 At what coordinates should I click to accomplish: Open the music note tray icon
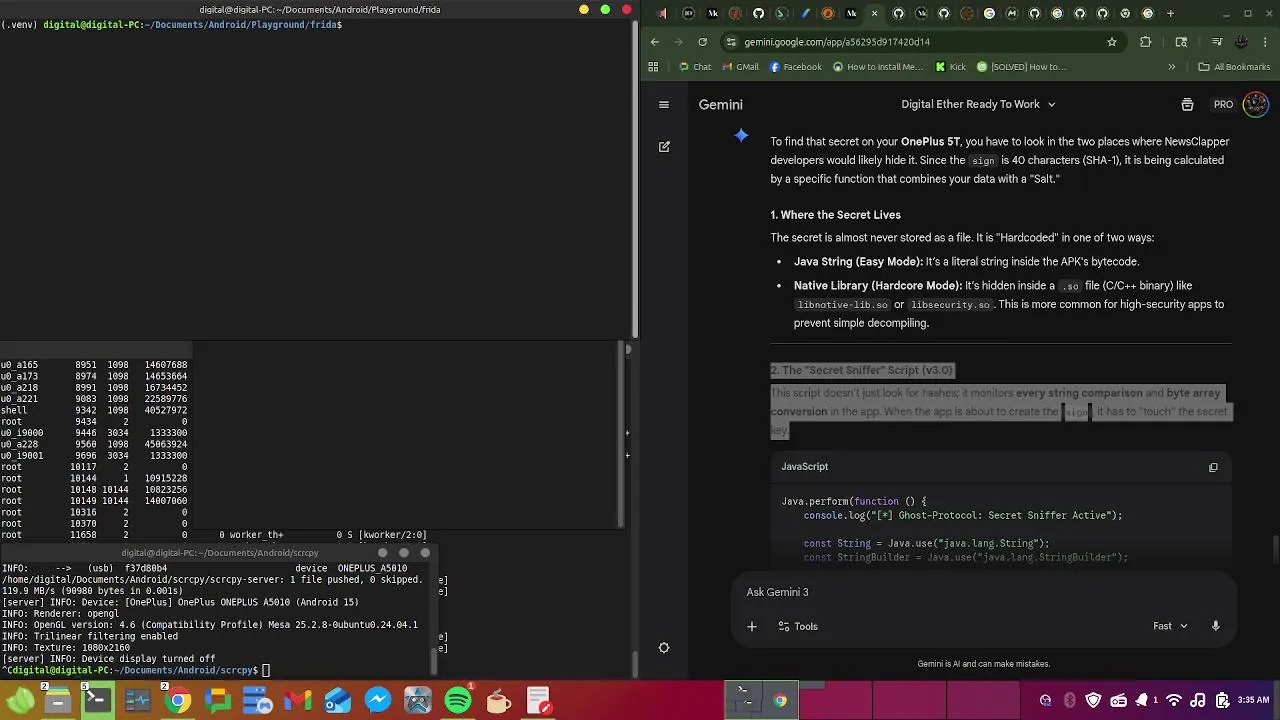(1197, 700)
